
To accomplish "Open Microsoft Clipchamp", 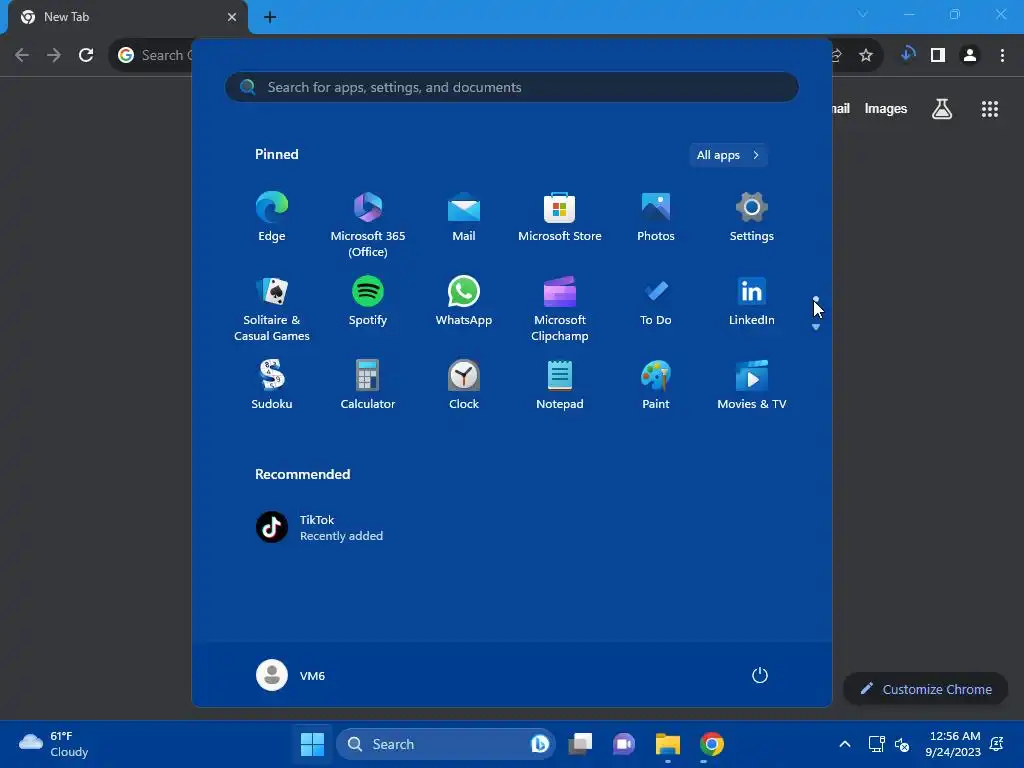I will pyautogui.click(x=560, y=308).
